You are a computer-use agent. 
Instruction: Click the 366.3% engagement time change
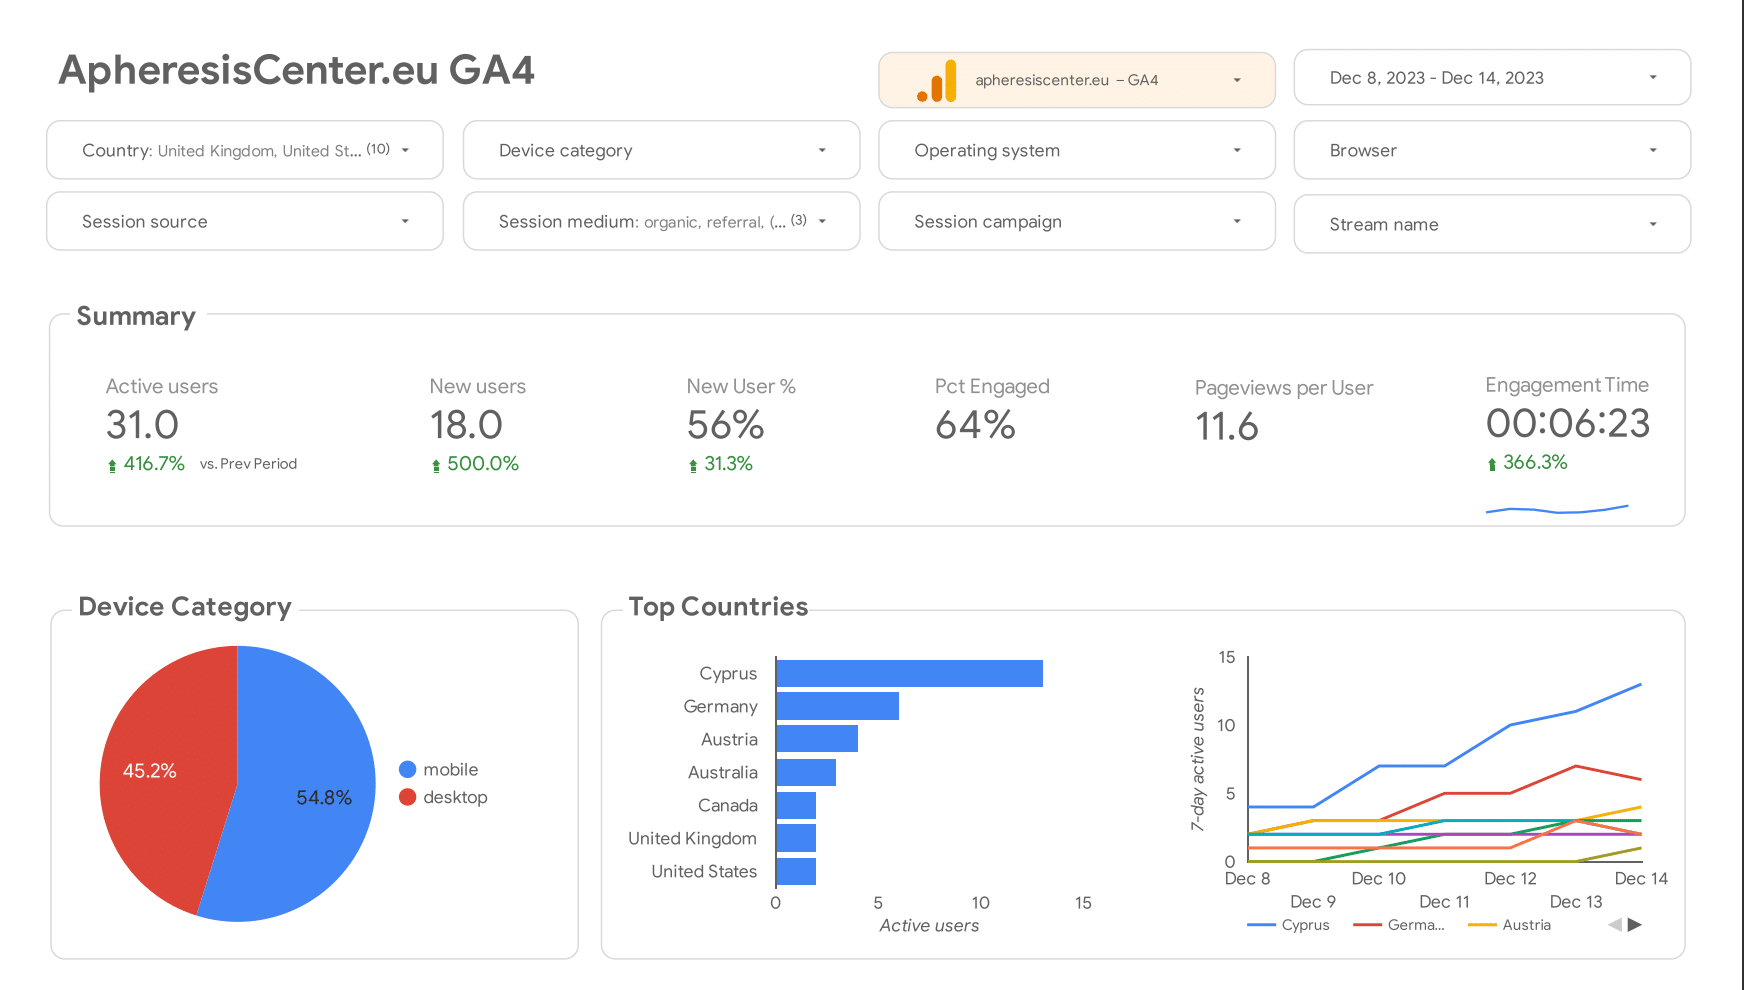pyautogui.click(x=1527, y=462)
